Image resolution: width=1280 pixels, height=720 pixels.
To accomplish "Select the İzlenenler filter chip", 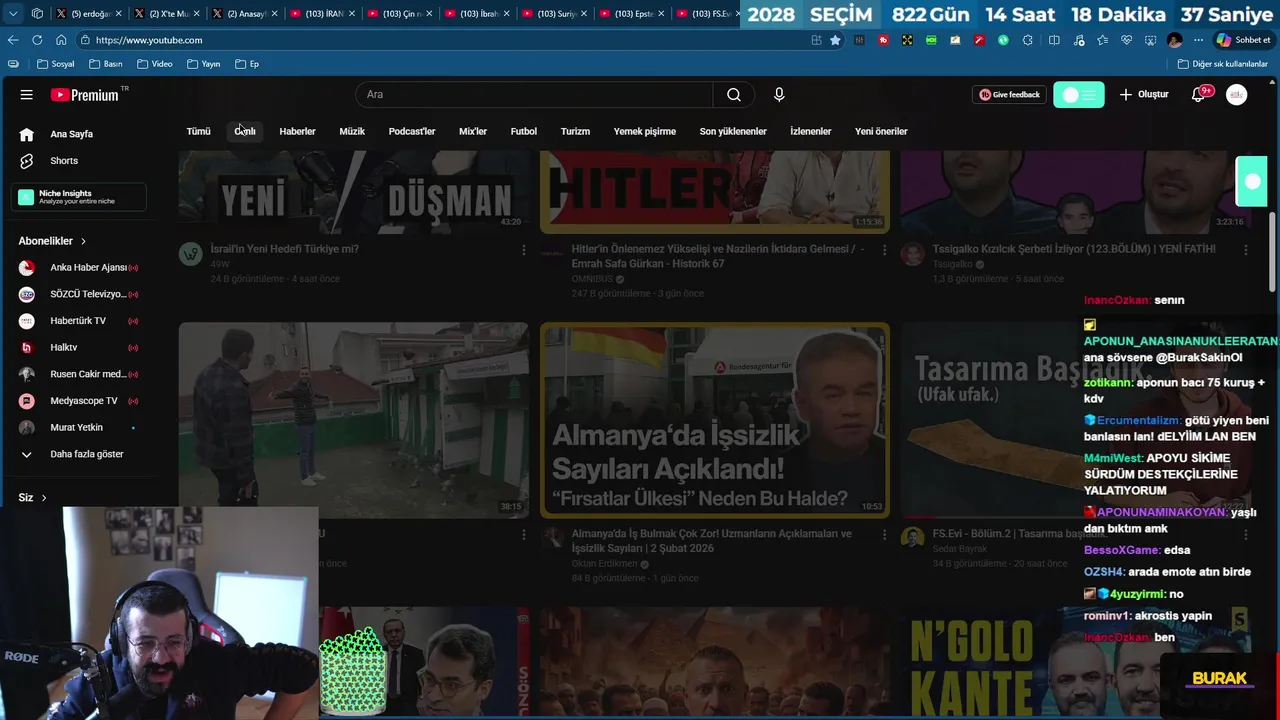I will click(x=811, y=132).
